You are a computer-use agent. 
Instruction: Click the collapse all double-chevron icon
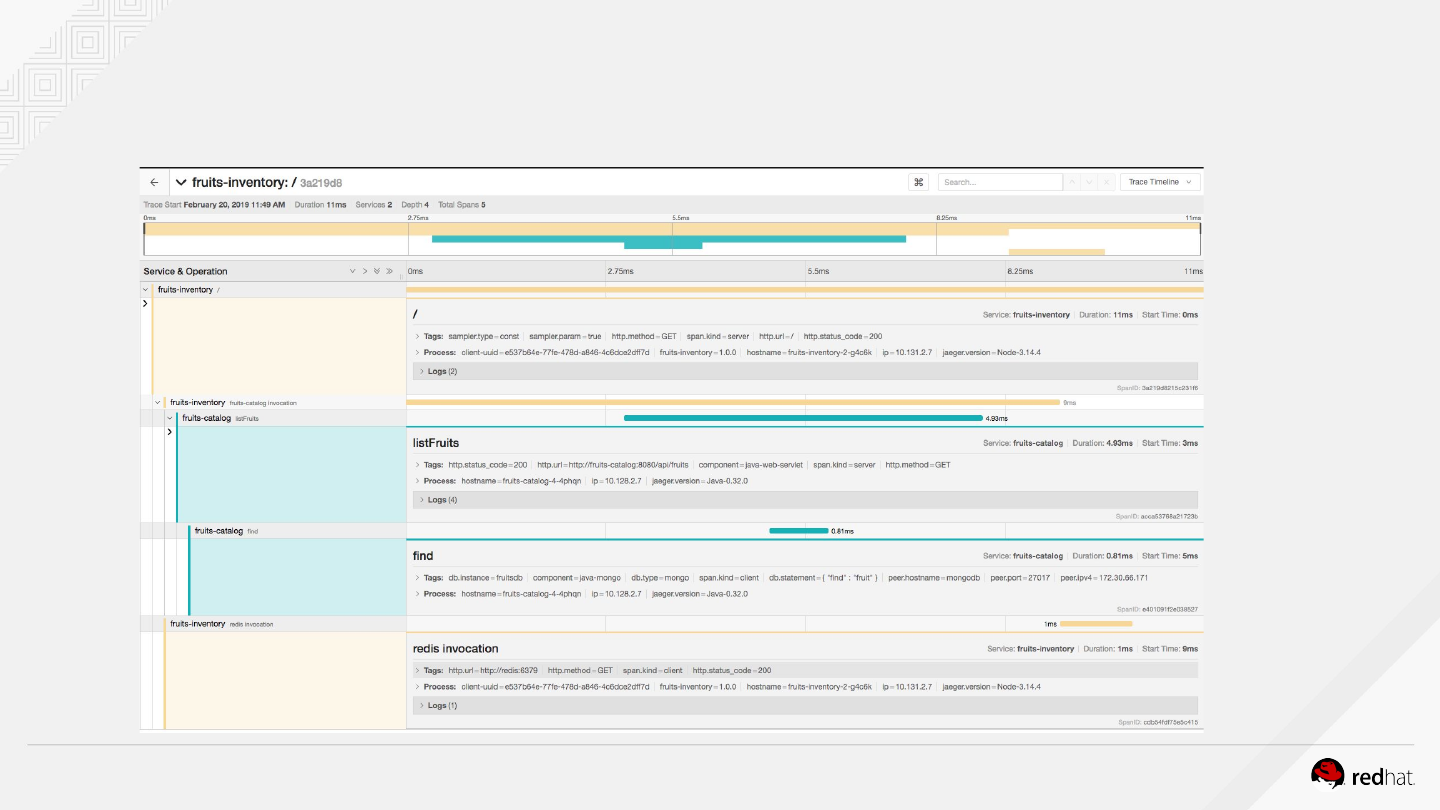(389, 271)
